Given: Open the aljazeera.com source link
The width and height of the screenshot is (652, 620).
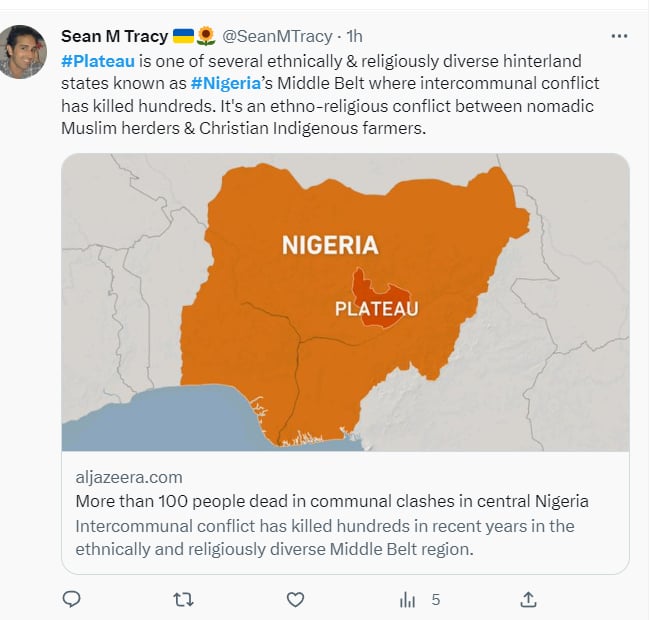Looking at the screenshot, I should tap(129, 477).
